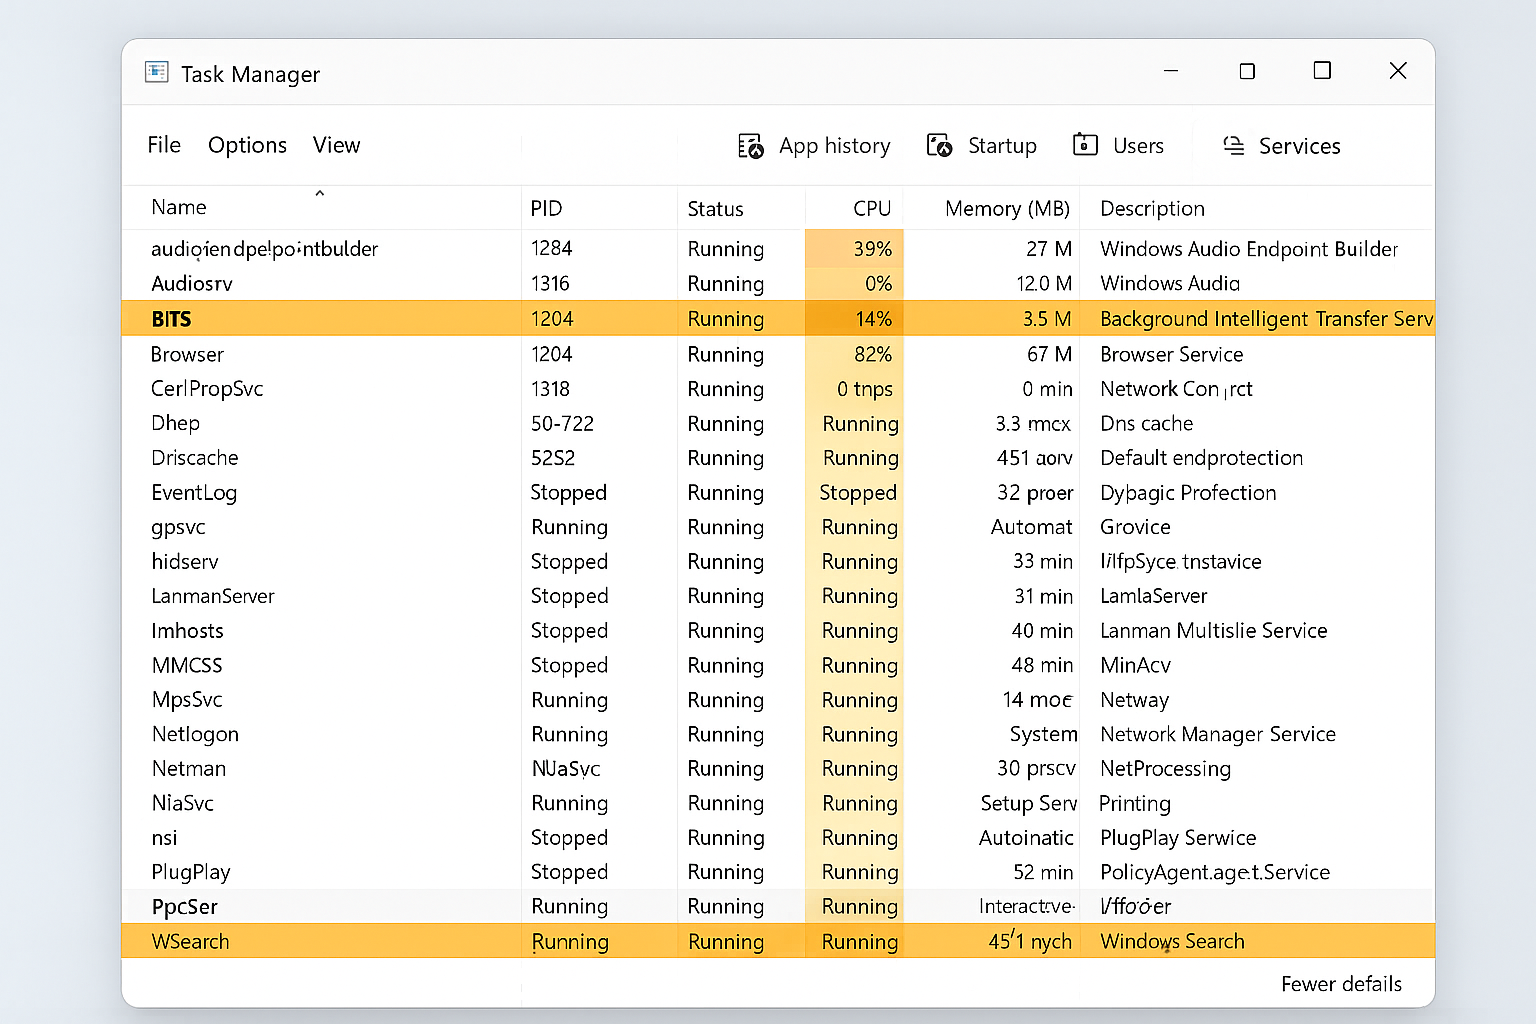
Task: Minimize the Task Manager window
Action: (1171, 71)
